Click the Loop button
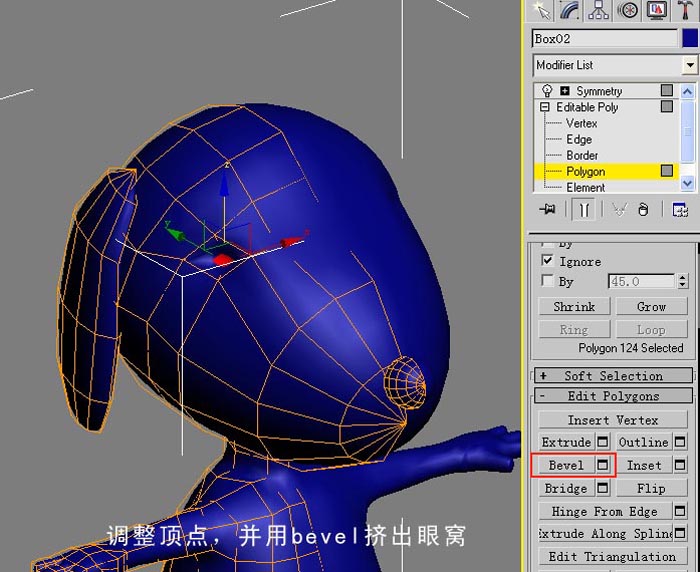Screen dimensions: 700x572 [x=651, y=330]
